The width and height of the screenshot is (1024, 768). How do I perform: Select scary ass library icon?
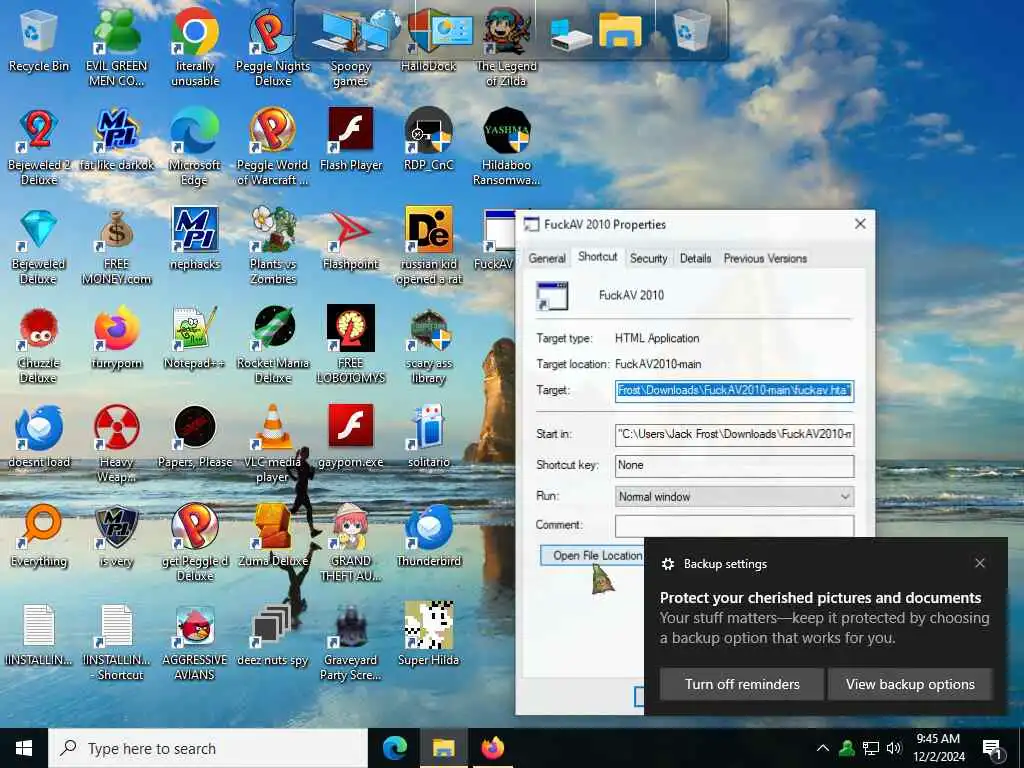[x=428, y=346]
